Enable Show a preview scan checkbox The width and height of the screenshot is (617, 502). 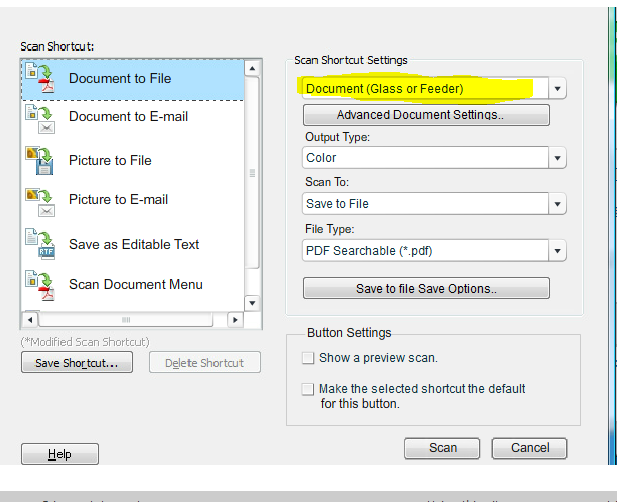pyautogui.click(x=309, y=358)
